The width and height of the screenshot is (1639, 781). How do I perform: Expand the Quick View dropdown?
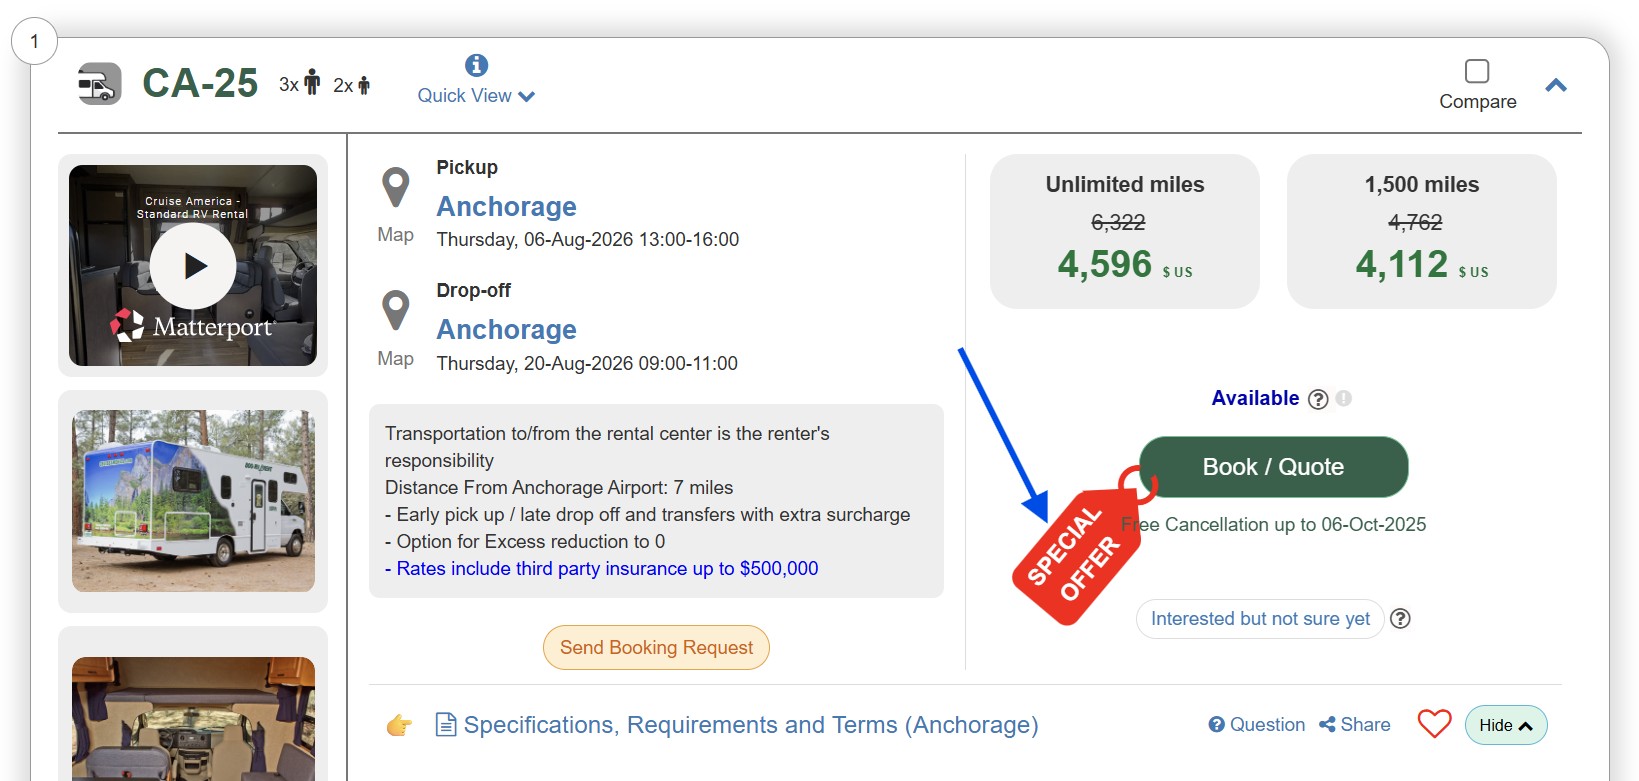(x=476, y=96)
